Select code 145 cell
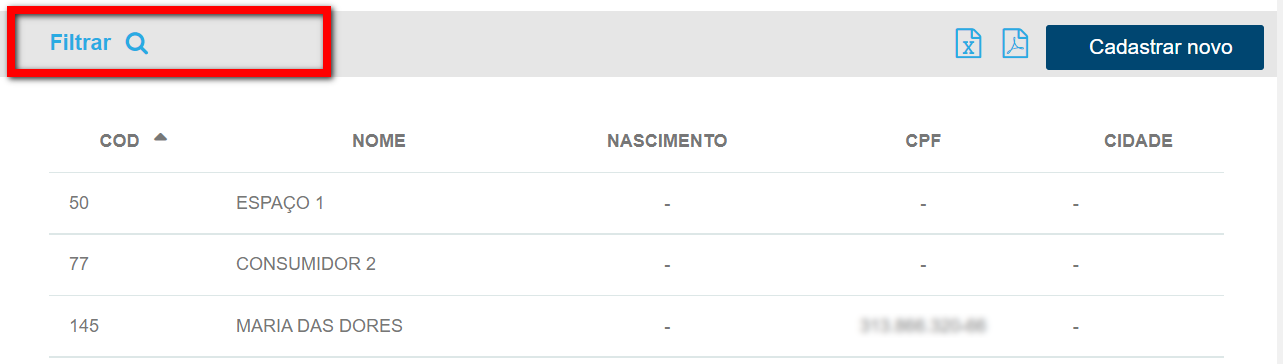This screenshot has width=1283, height=364. pyautogui.click(x=83, y=326)
